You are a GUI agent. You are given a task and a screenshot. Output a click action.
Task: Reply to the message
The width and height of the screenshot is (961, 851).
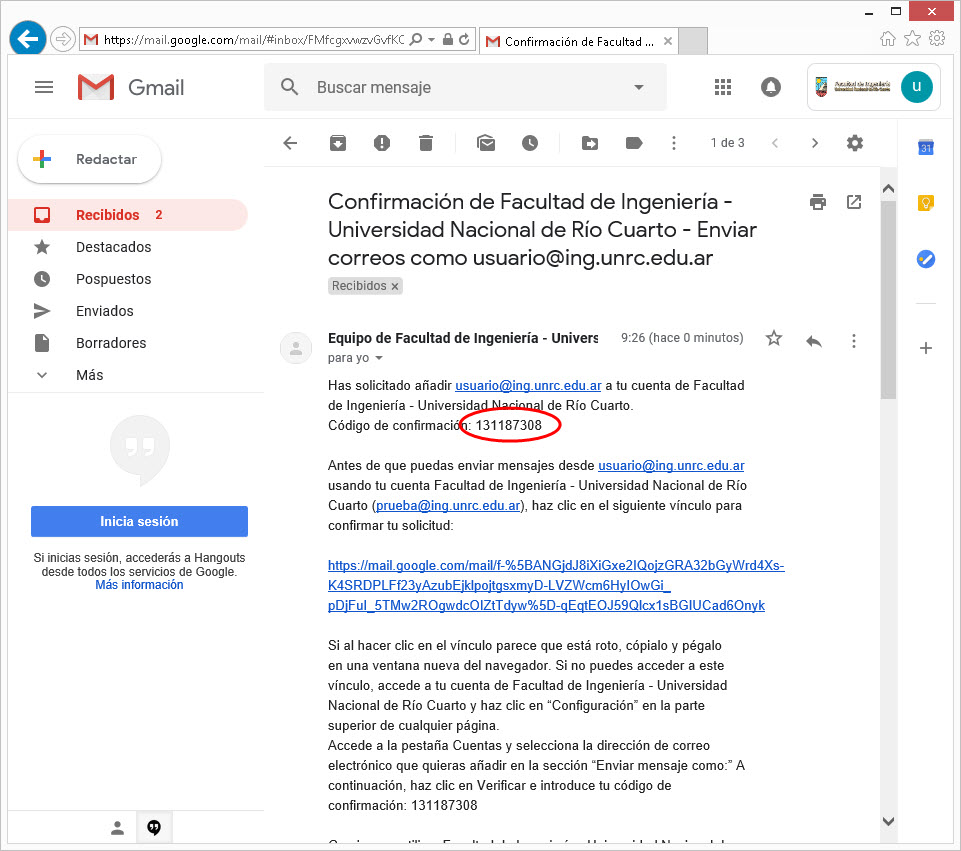pyautogui.click(x=814, y=340)
